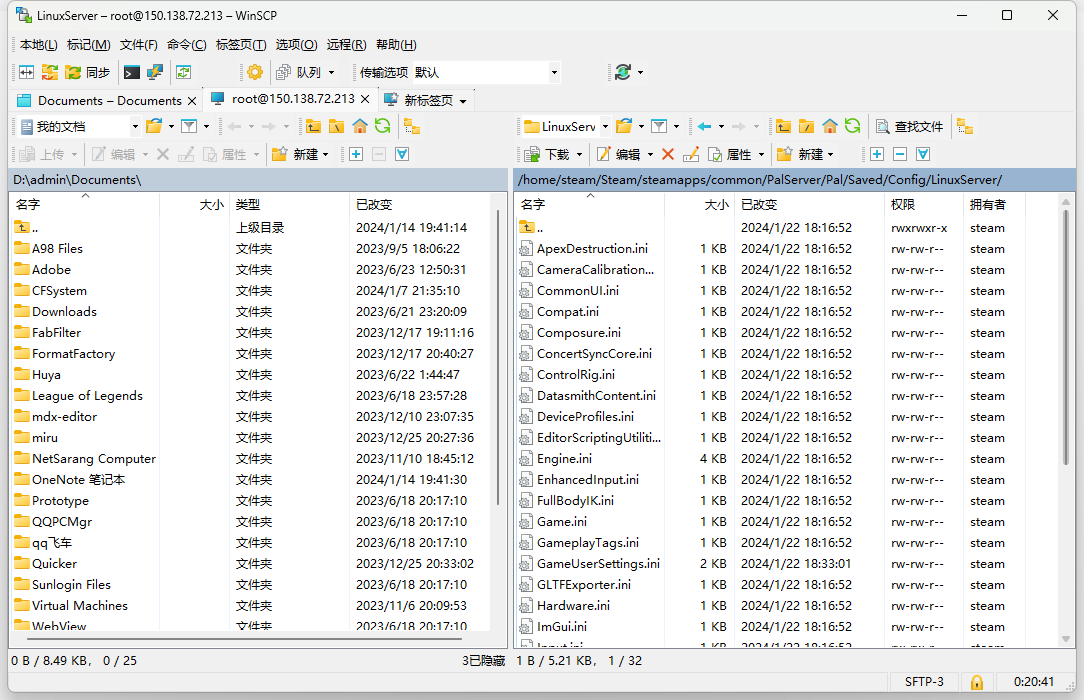This screenshot has width=1084, height=700.
Task: Click the 队列 queue button
Action: click(x=299, y=73)
